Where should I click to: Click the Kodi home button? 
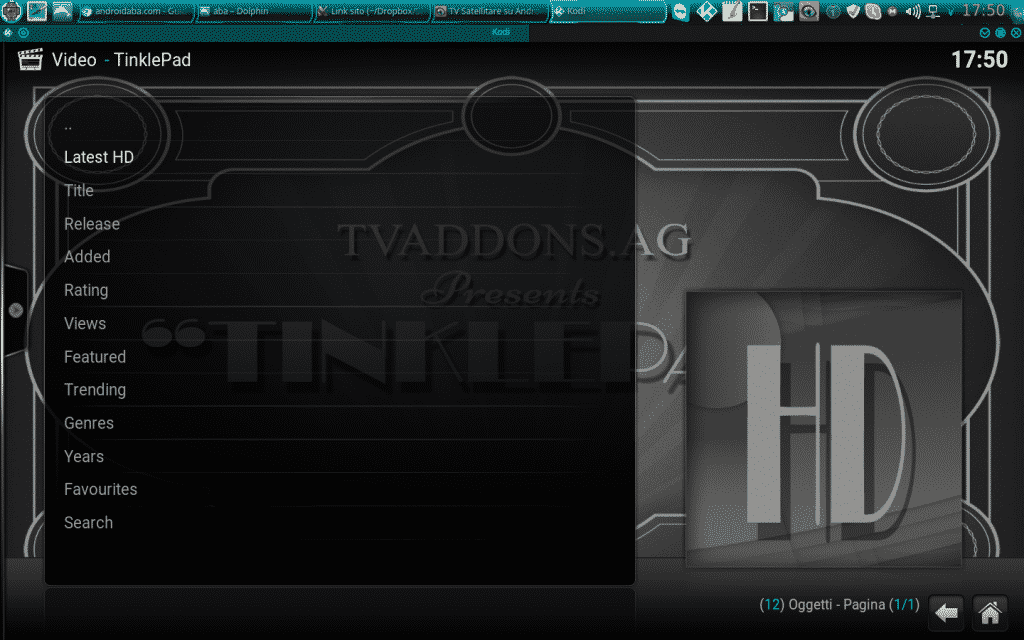[989, 613]
